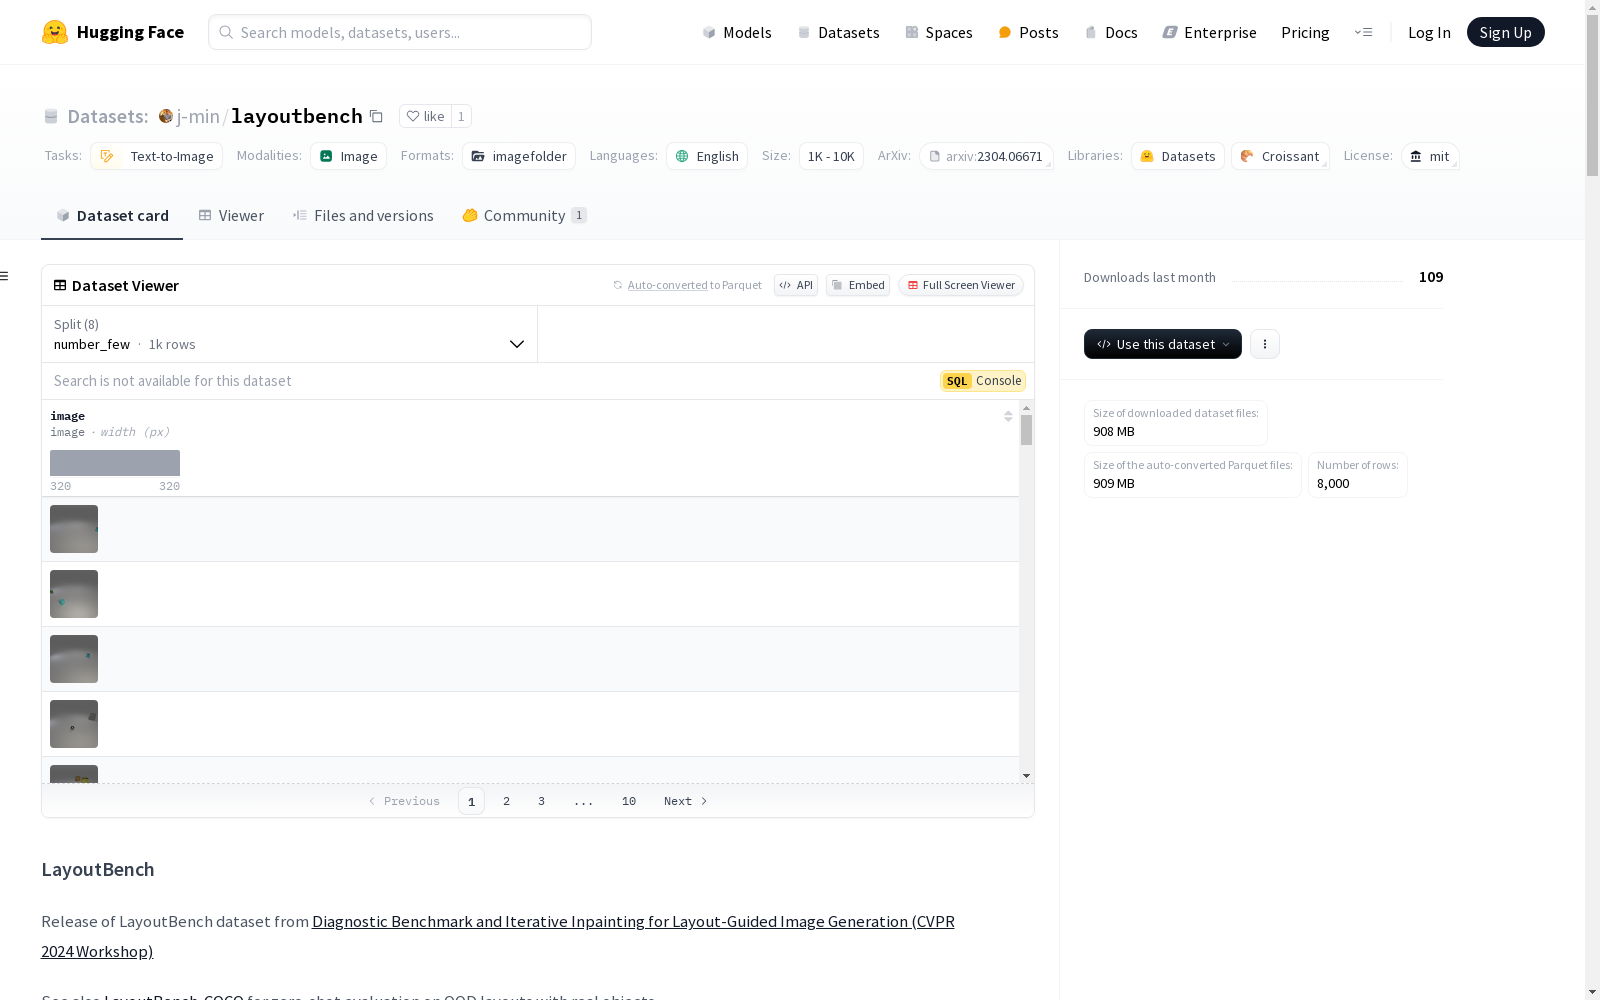
Task: Select current page 1 button
Action: (x=471, y=801)
